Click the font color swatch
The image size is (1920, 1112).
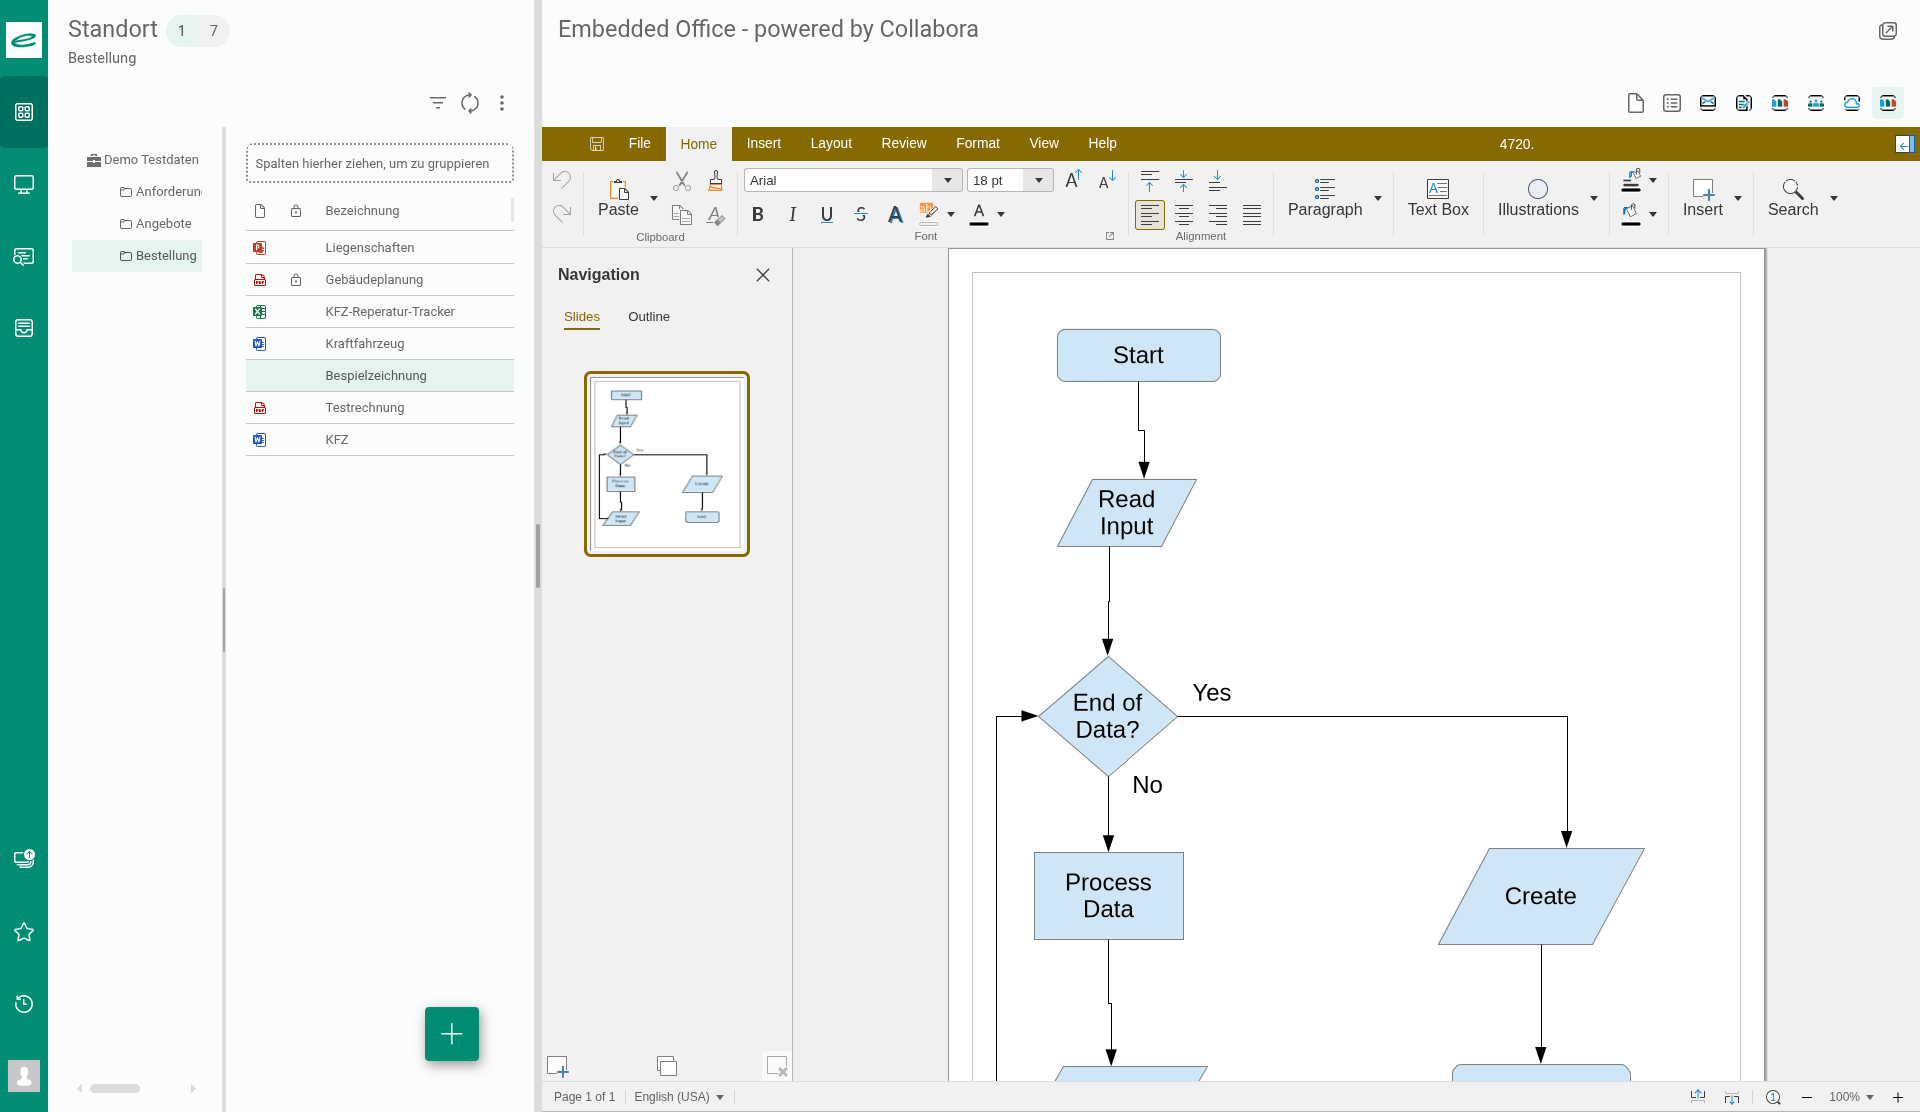click(979, 215)
